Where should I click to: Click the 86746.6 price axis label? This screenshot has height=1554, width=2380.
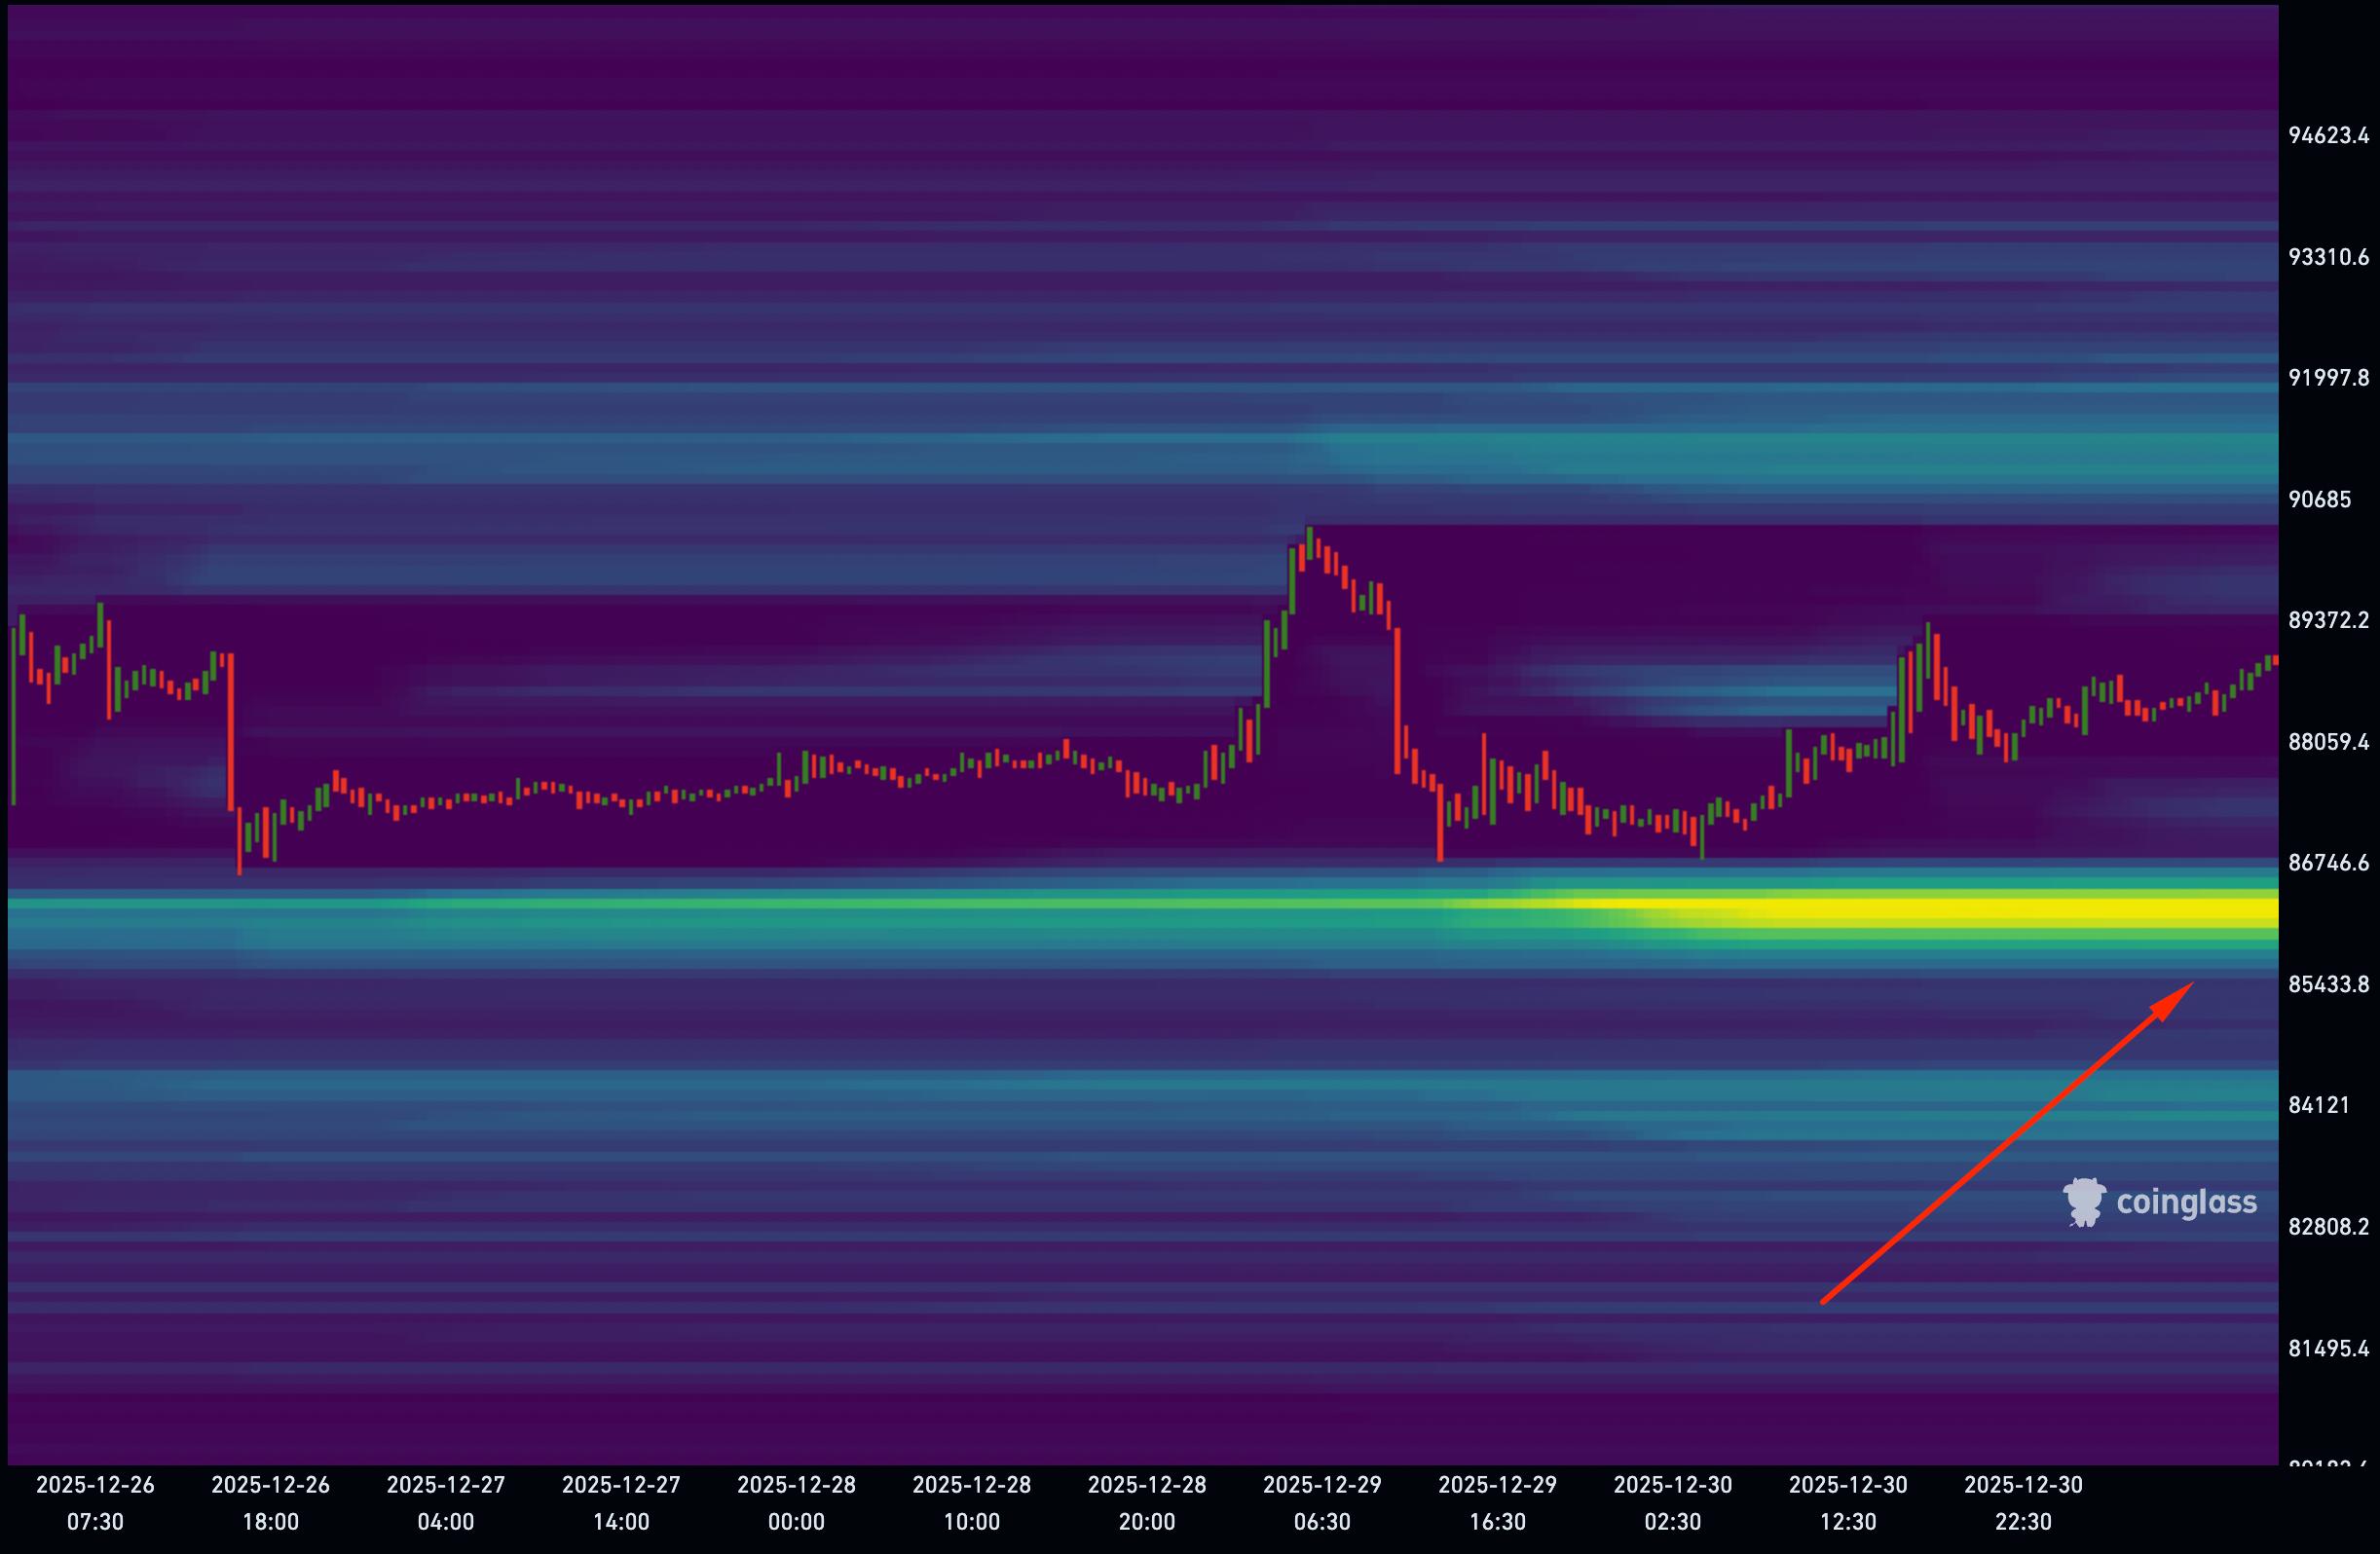coord(2328,863)
